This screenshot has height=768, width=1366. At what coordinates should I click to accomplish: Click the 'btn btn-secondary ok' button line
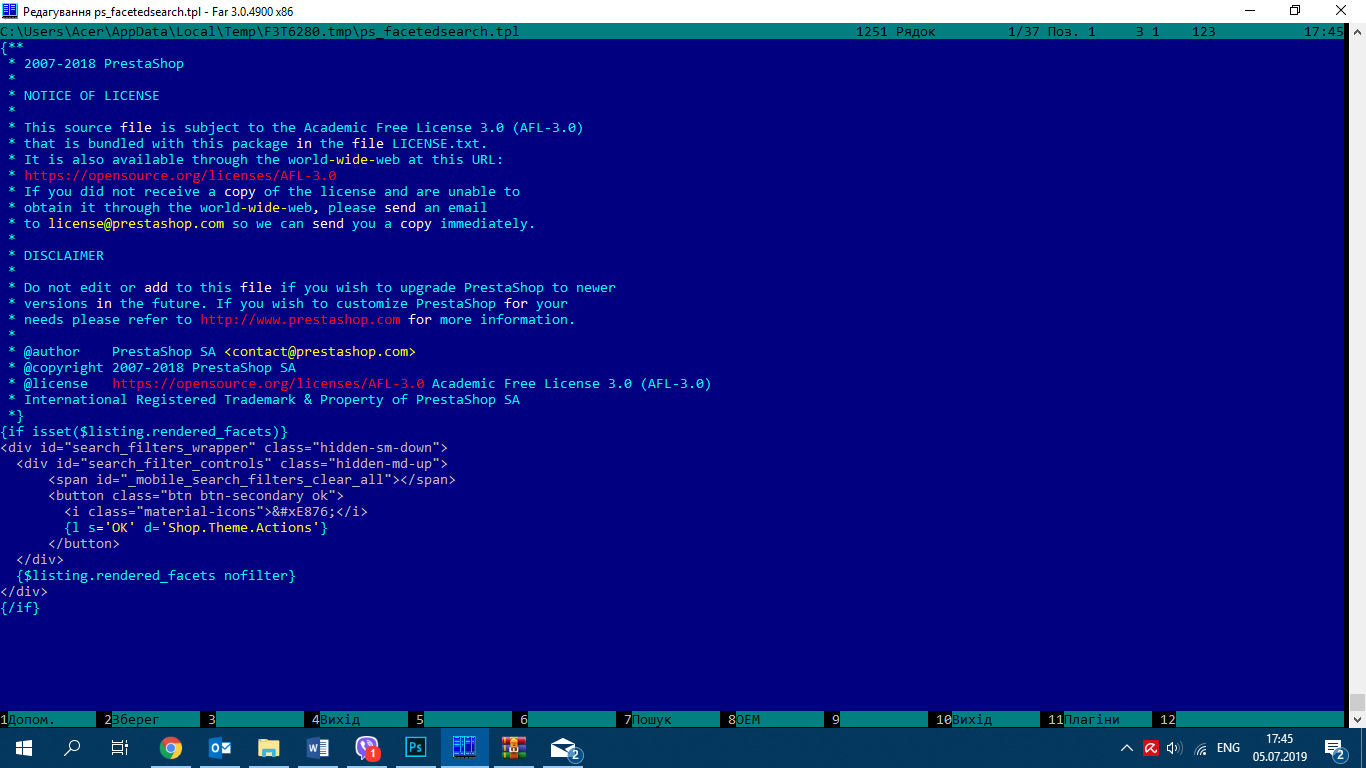coord(196,495)
